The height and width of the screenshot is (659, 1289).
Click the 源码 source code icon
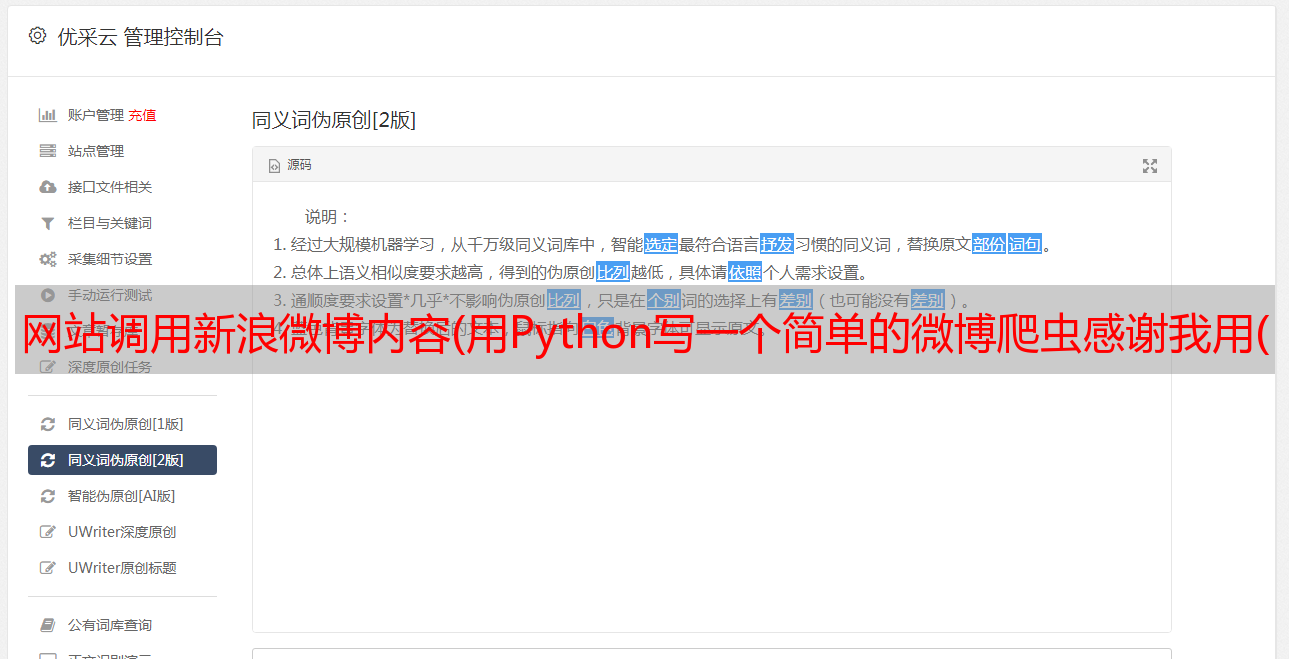pyautogui.click(x=274, y=166)
